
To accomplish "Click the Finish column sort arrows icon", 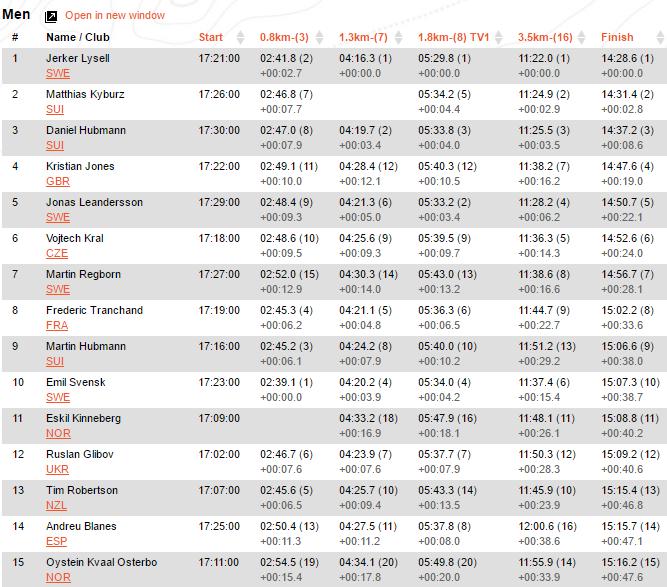I will [x=660, y=37].
